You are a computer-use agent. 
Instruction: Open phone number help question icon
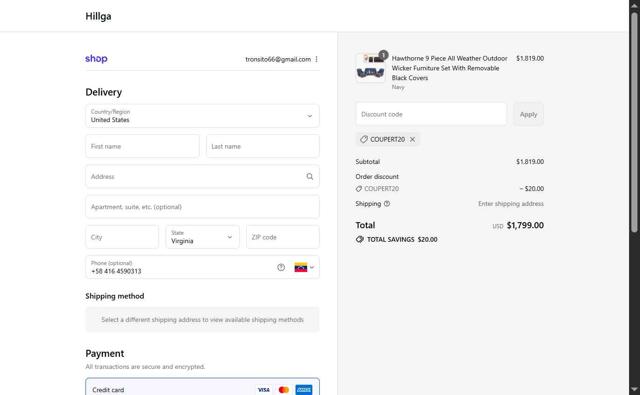tap(281, 267)
